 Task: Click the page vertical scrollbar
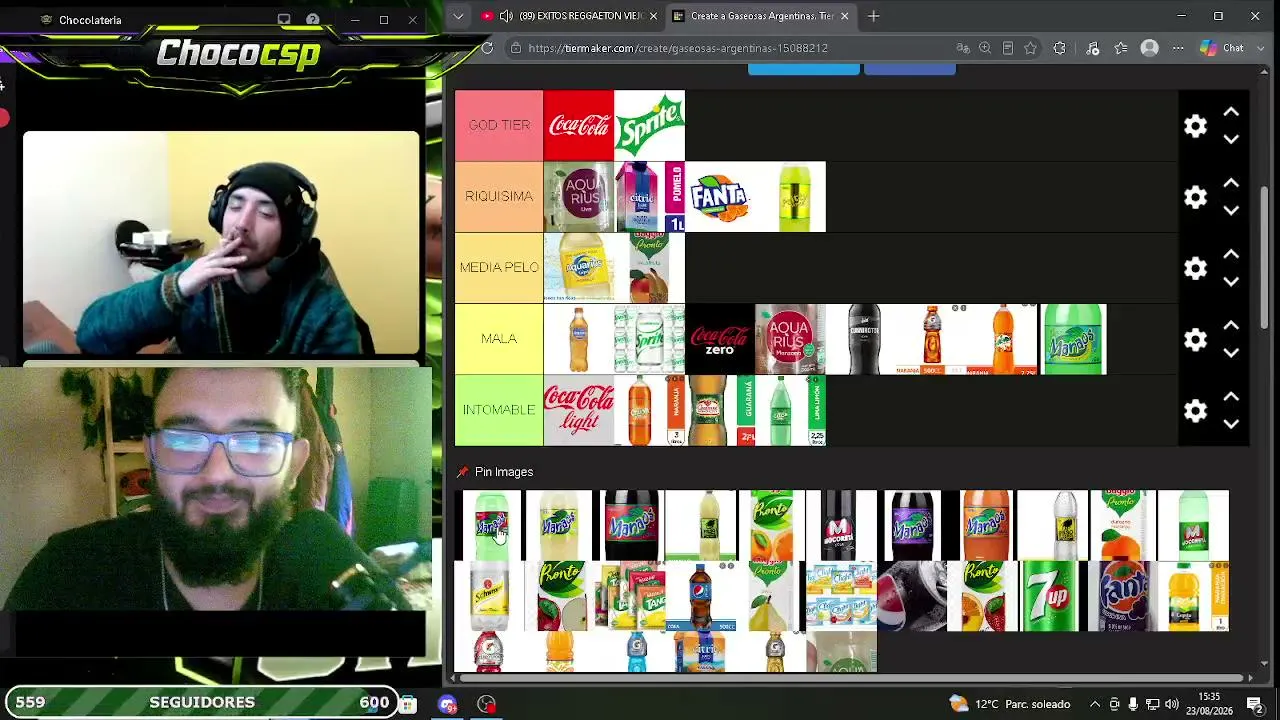pyautogui.click(x=1265, y=258)
